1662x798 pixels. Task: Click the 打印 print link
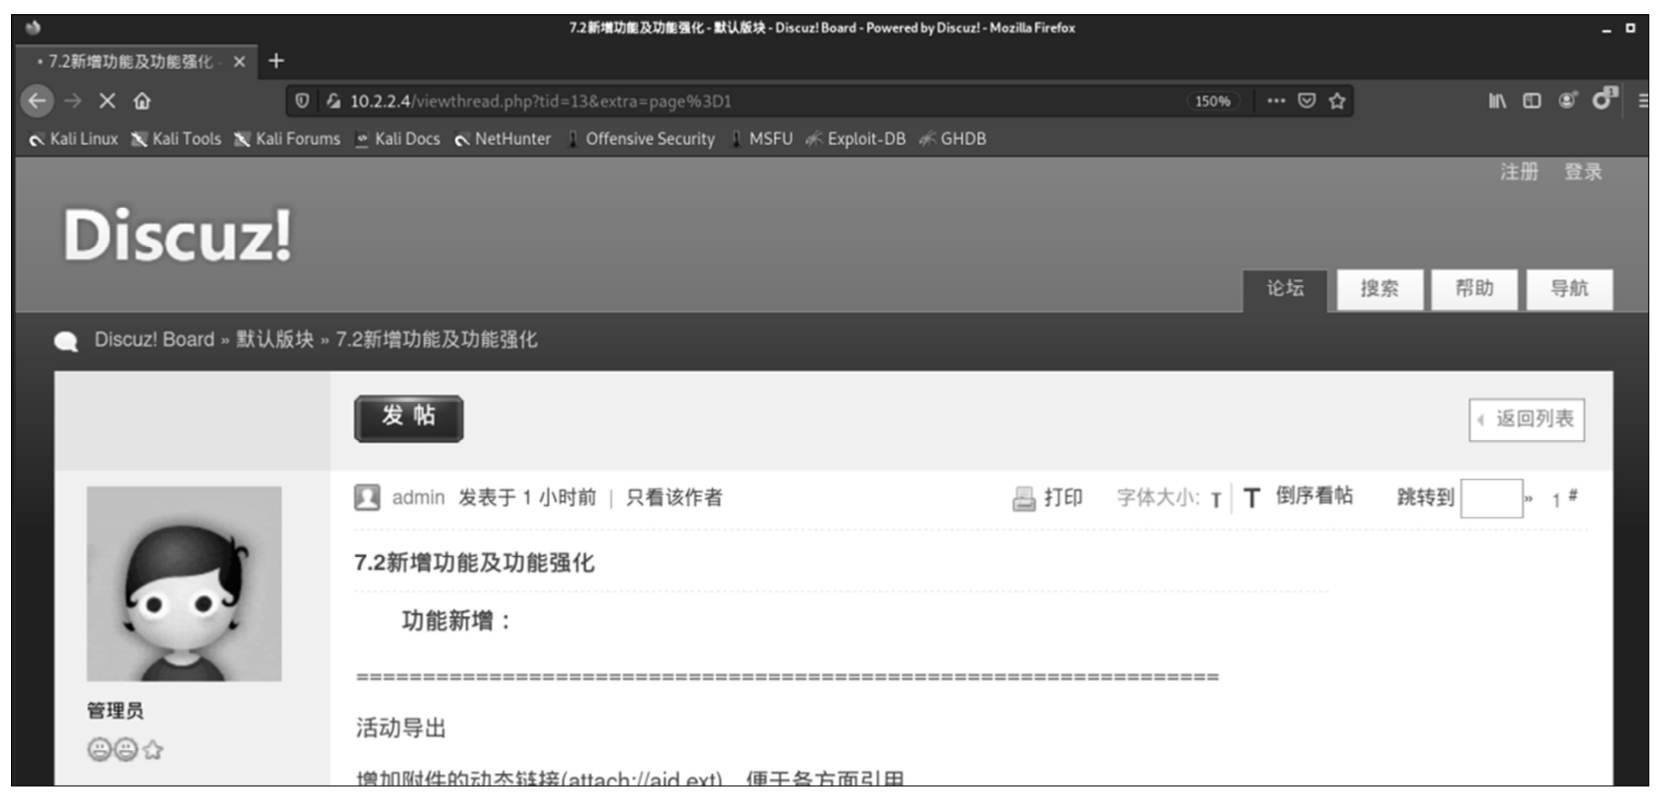(1064, 497)
